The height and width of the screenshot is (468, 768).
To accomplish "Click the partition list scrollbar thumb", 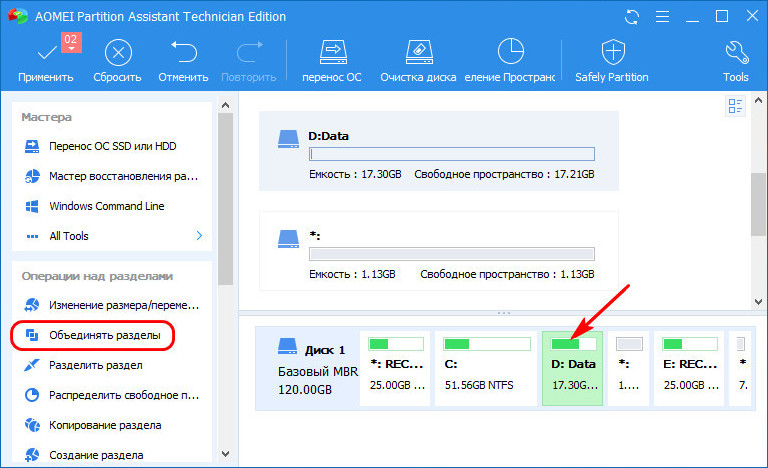I will (759, 204).
